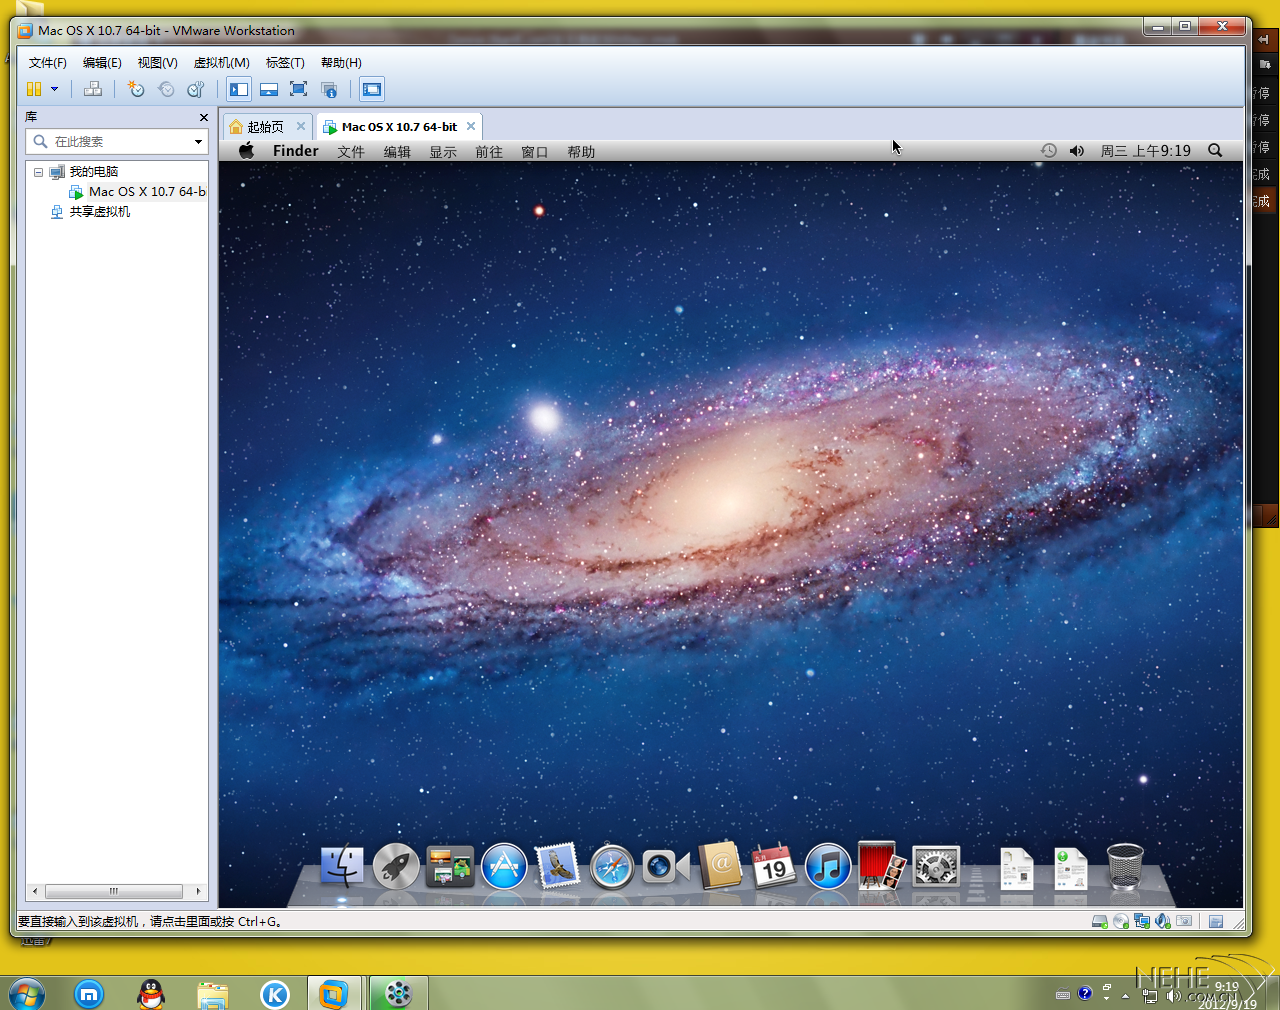
Task: Open the 文件(F) menu in VMware
Action: click(x=48, y=63)
